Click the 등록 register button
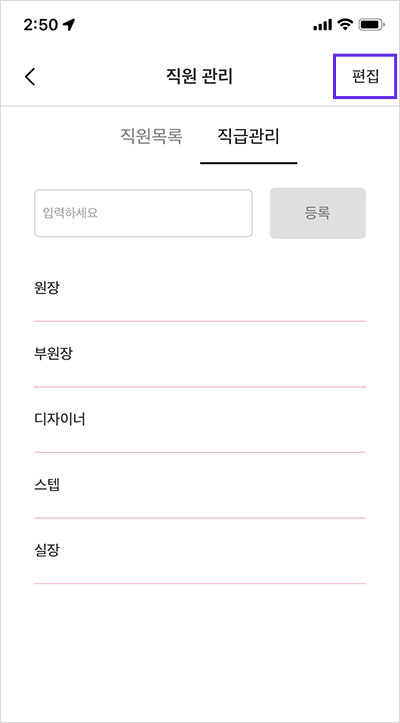The image size is (400, 723). 318,213
